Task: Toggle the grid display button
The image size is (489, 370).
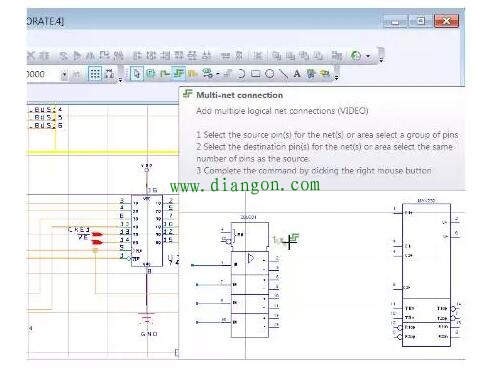Action: [95, 74]
